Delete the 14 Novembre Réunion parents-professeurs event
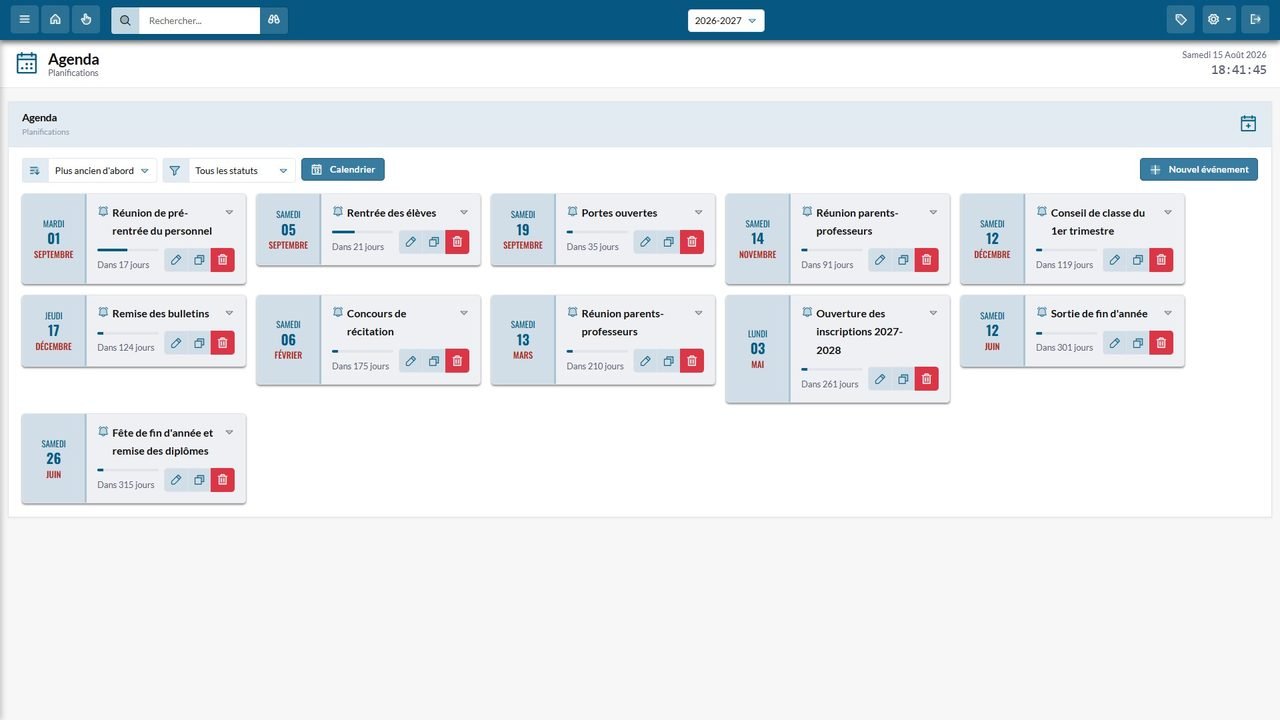Screen dimensions: 1280x720 click(927, 260)
